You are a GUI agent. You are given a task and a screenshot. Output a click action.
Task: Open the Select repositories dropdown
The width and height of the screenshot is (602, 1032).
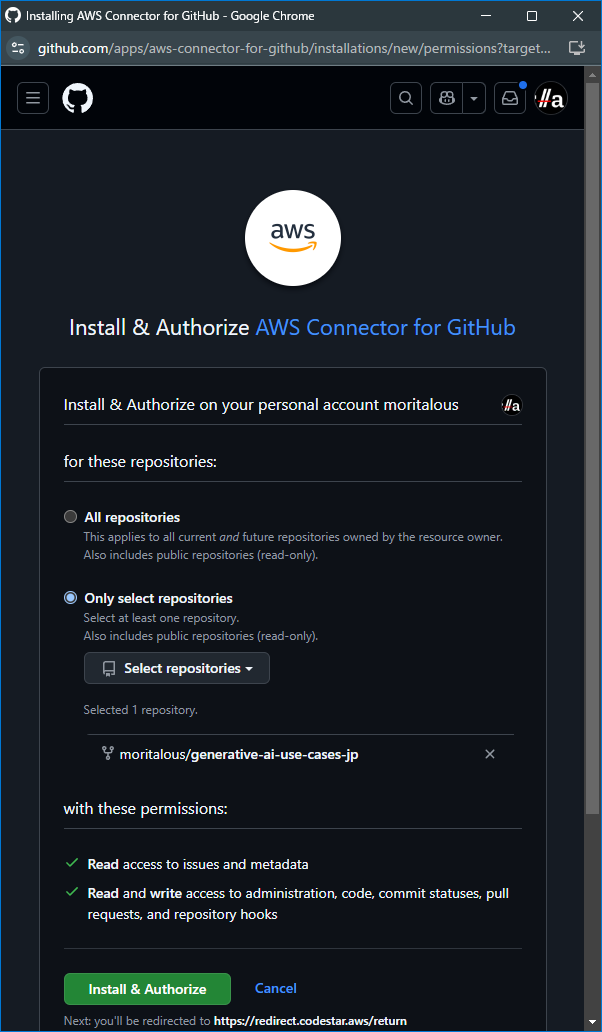coord(176,668)
